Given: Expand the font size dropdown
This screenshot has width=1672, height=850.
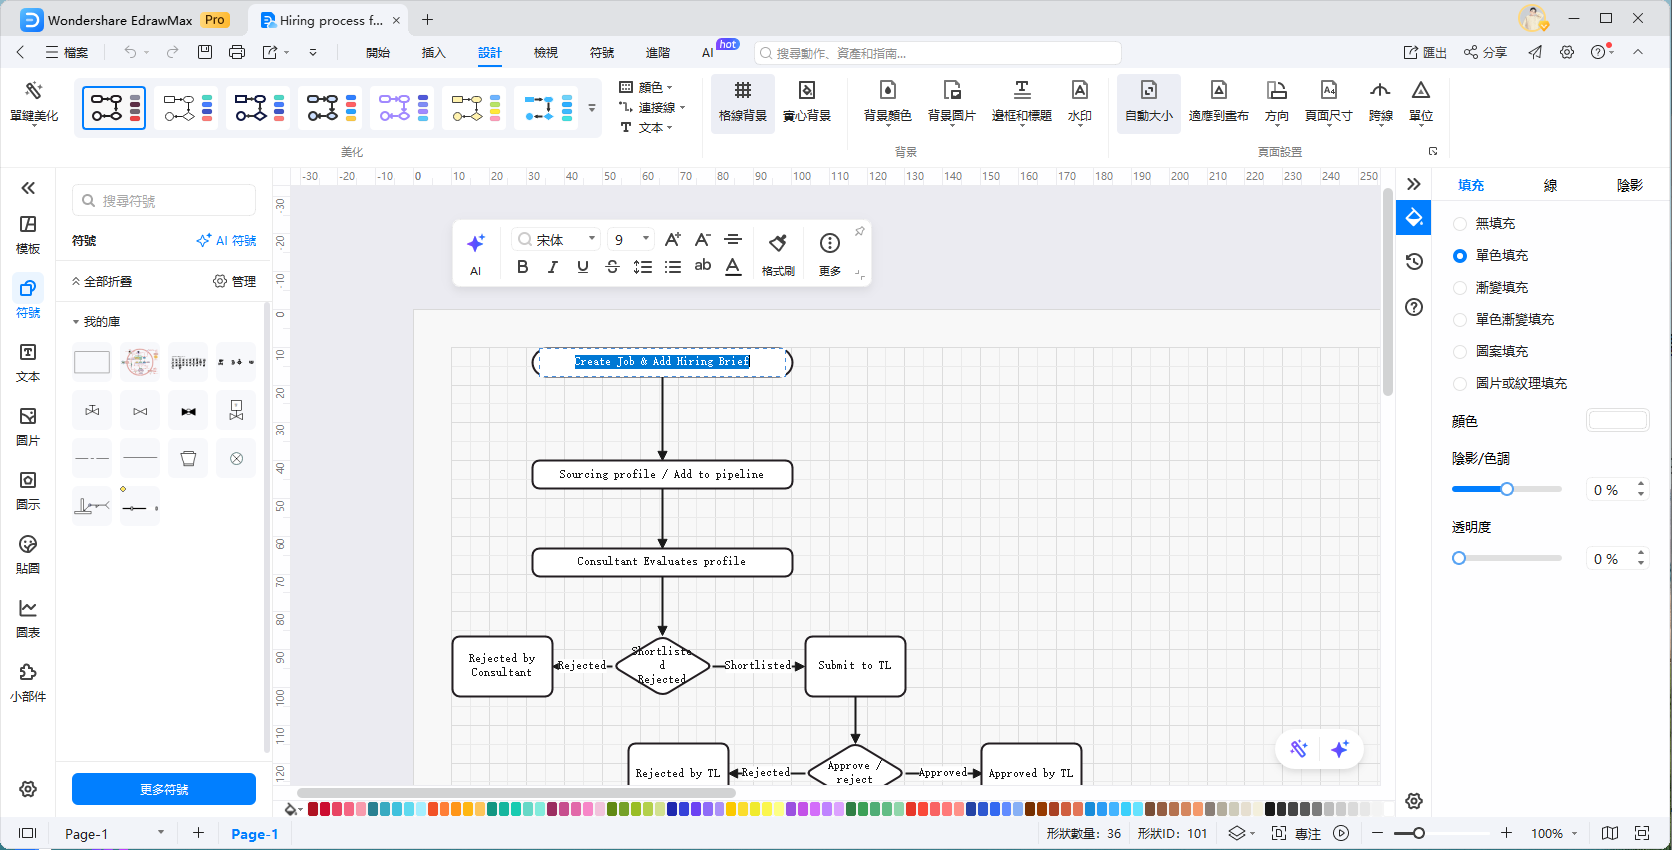Looking at the screenshot, I should 646,239.
